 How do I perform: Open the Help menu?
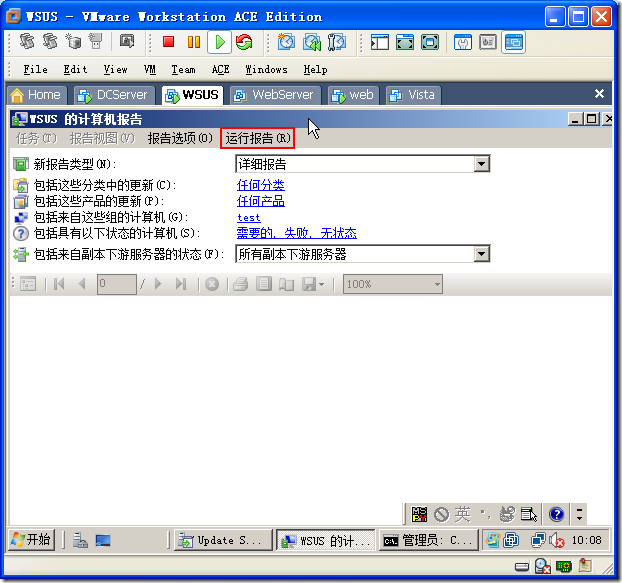315,70
